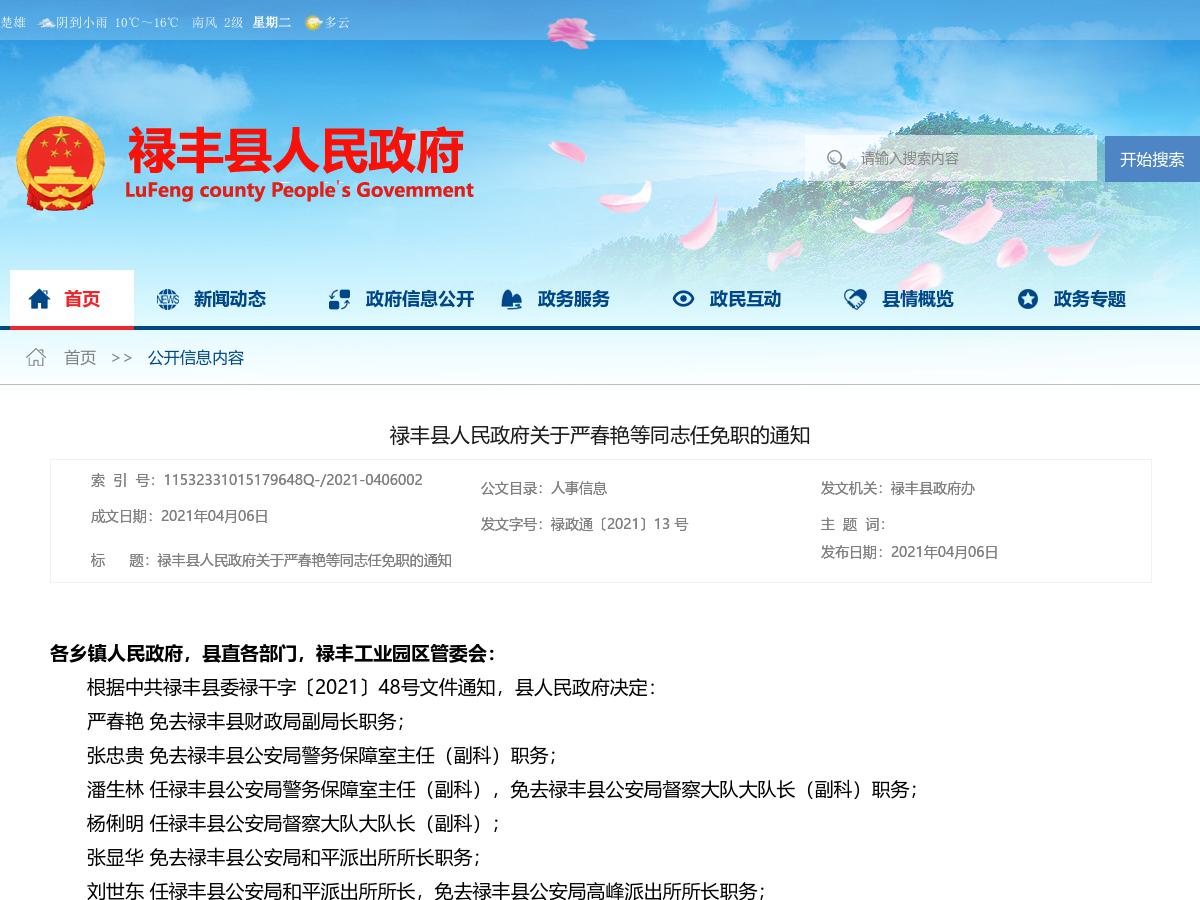1200x900 pixels.
Task: Click the 楚雄 city label at top
Action: pos(13,22)
